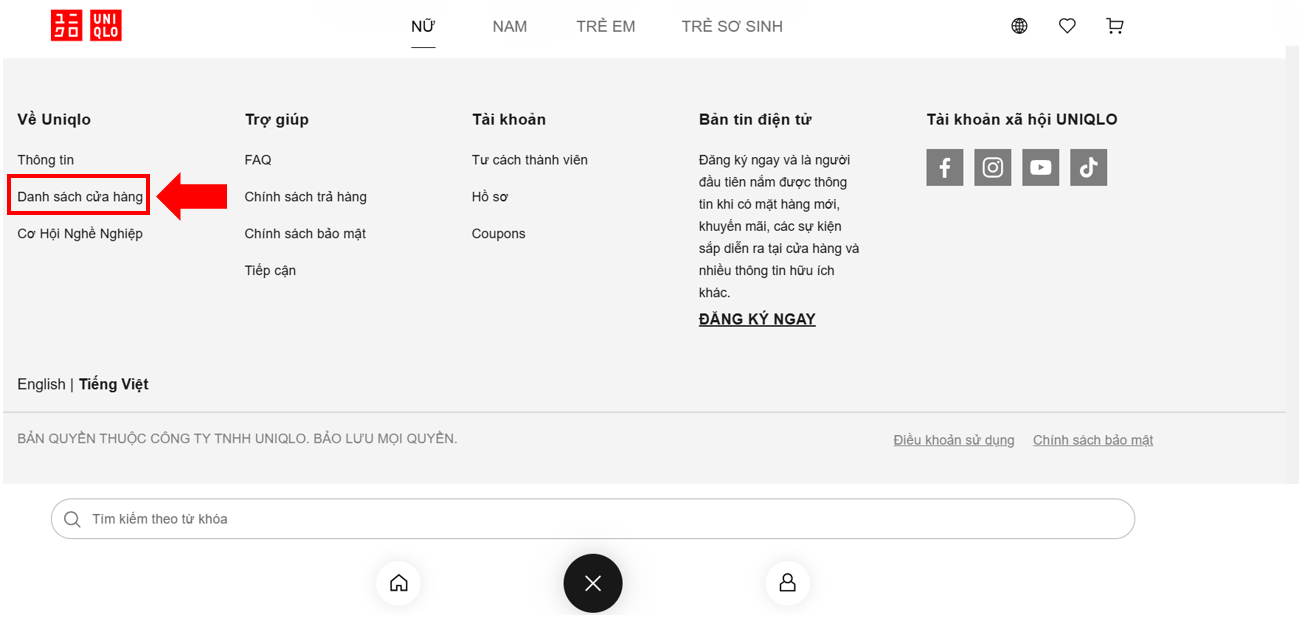Switch language to English
This screenshot has height=620, width=1306.
(x=41, y=385)
